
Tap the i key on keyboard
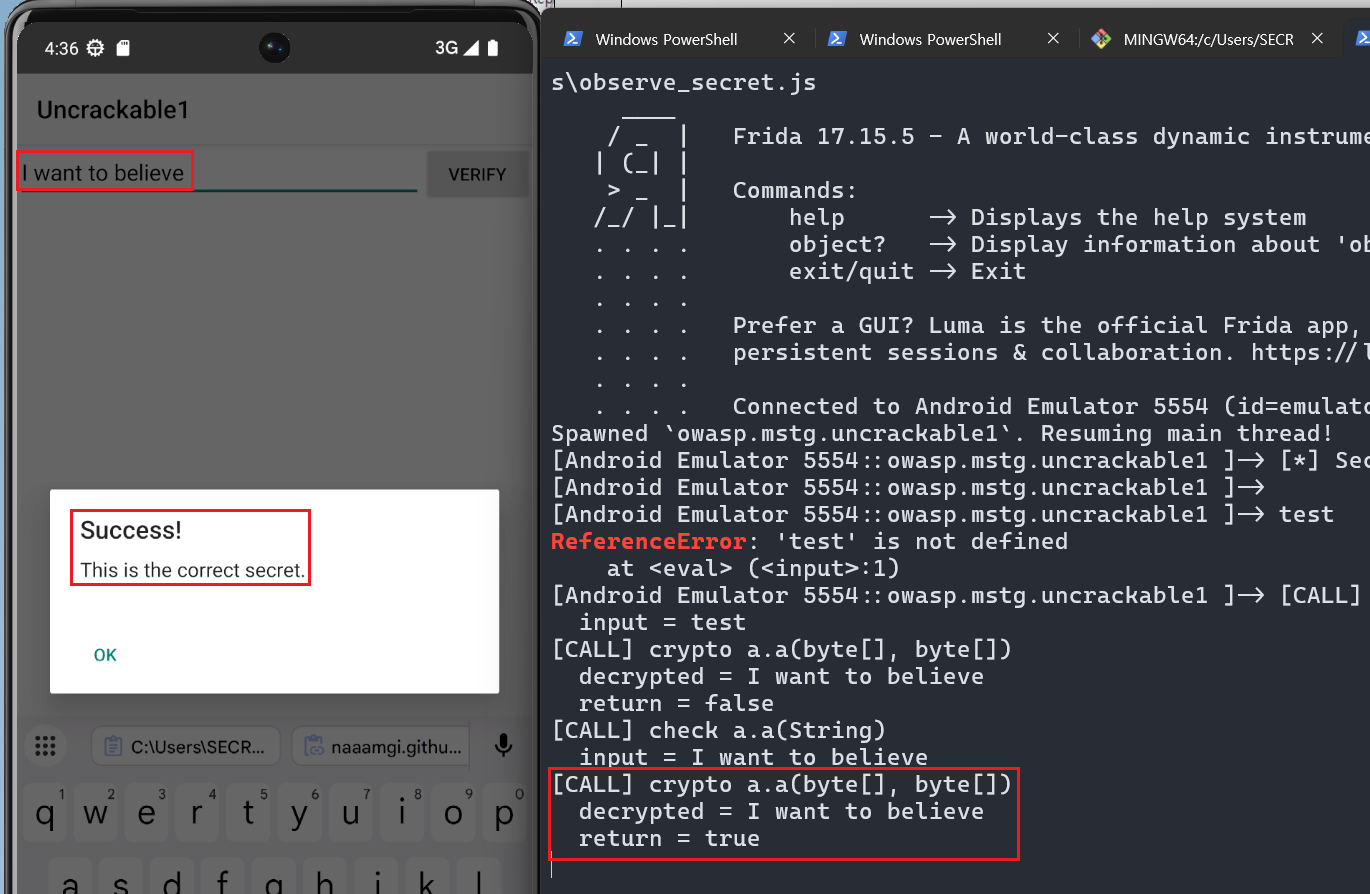pyautogui.click(x=402, y=813)
